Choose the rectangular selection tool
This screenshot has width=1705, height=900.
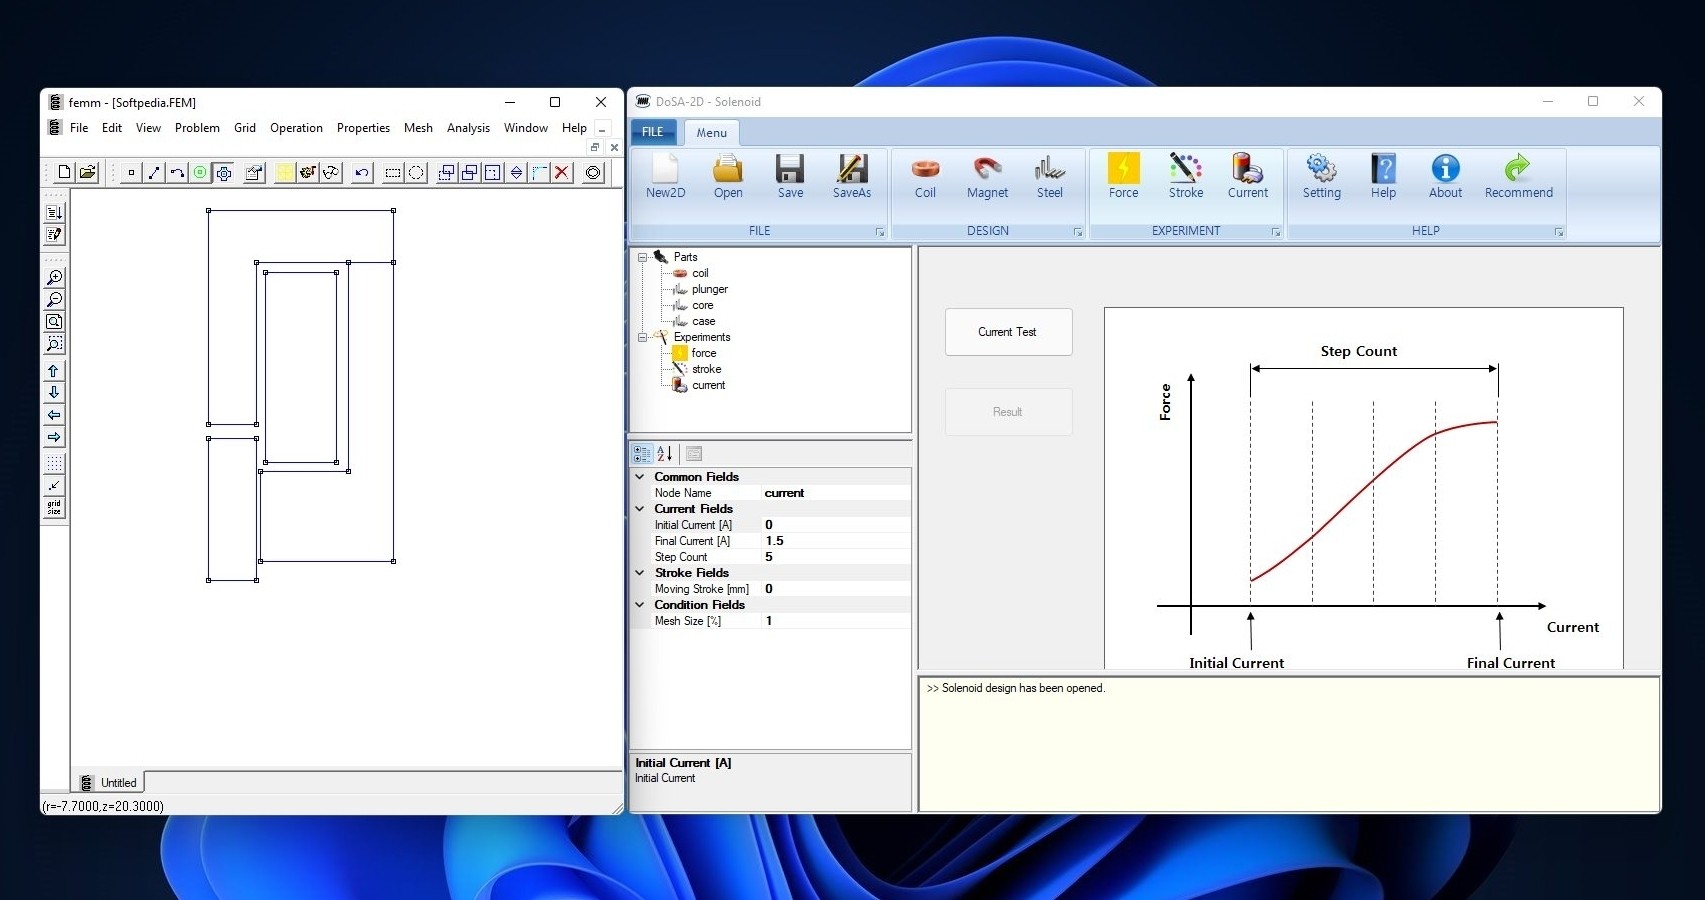pos(393,172)
